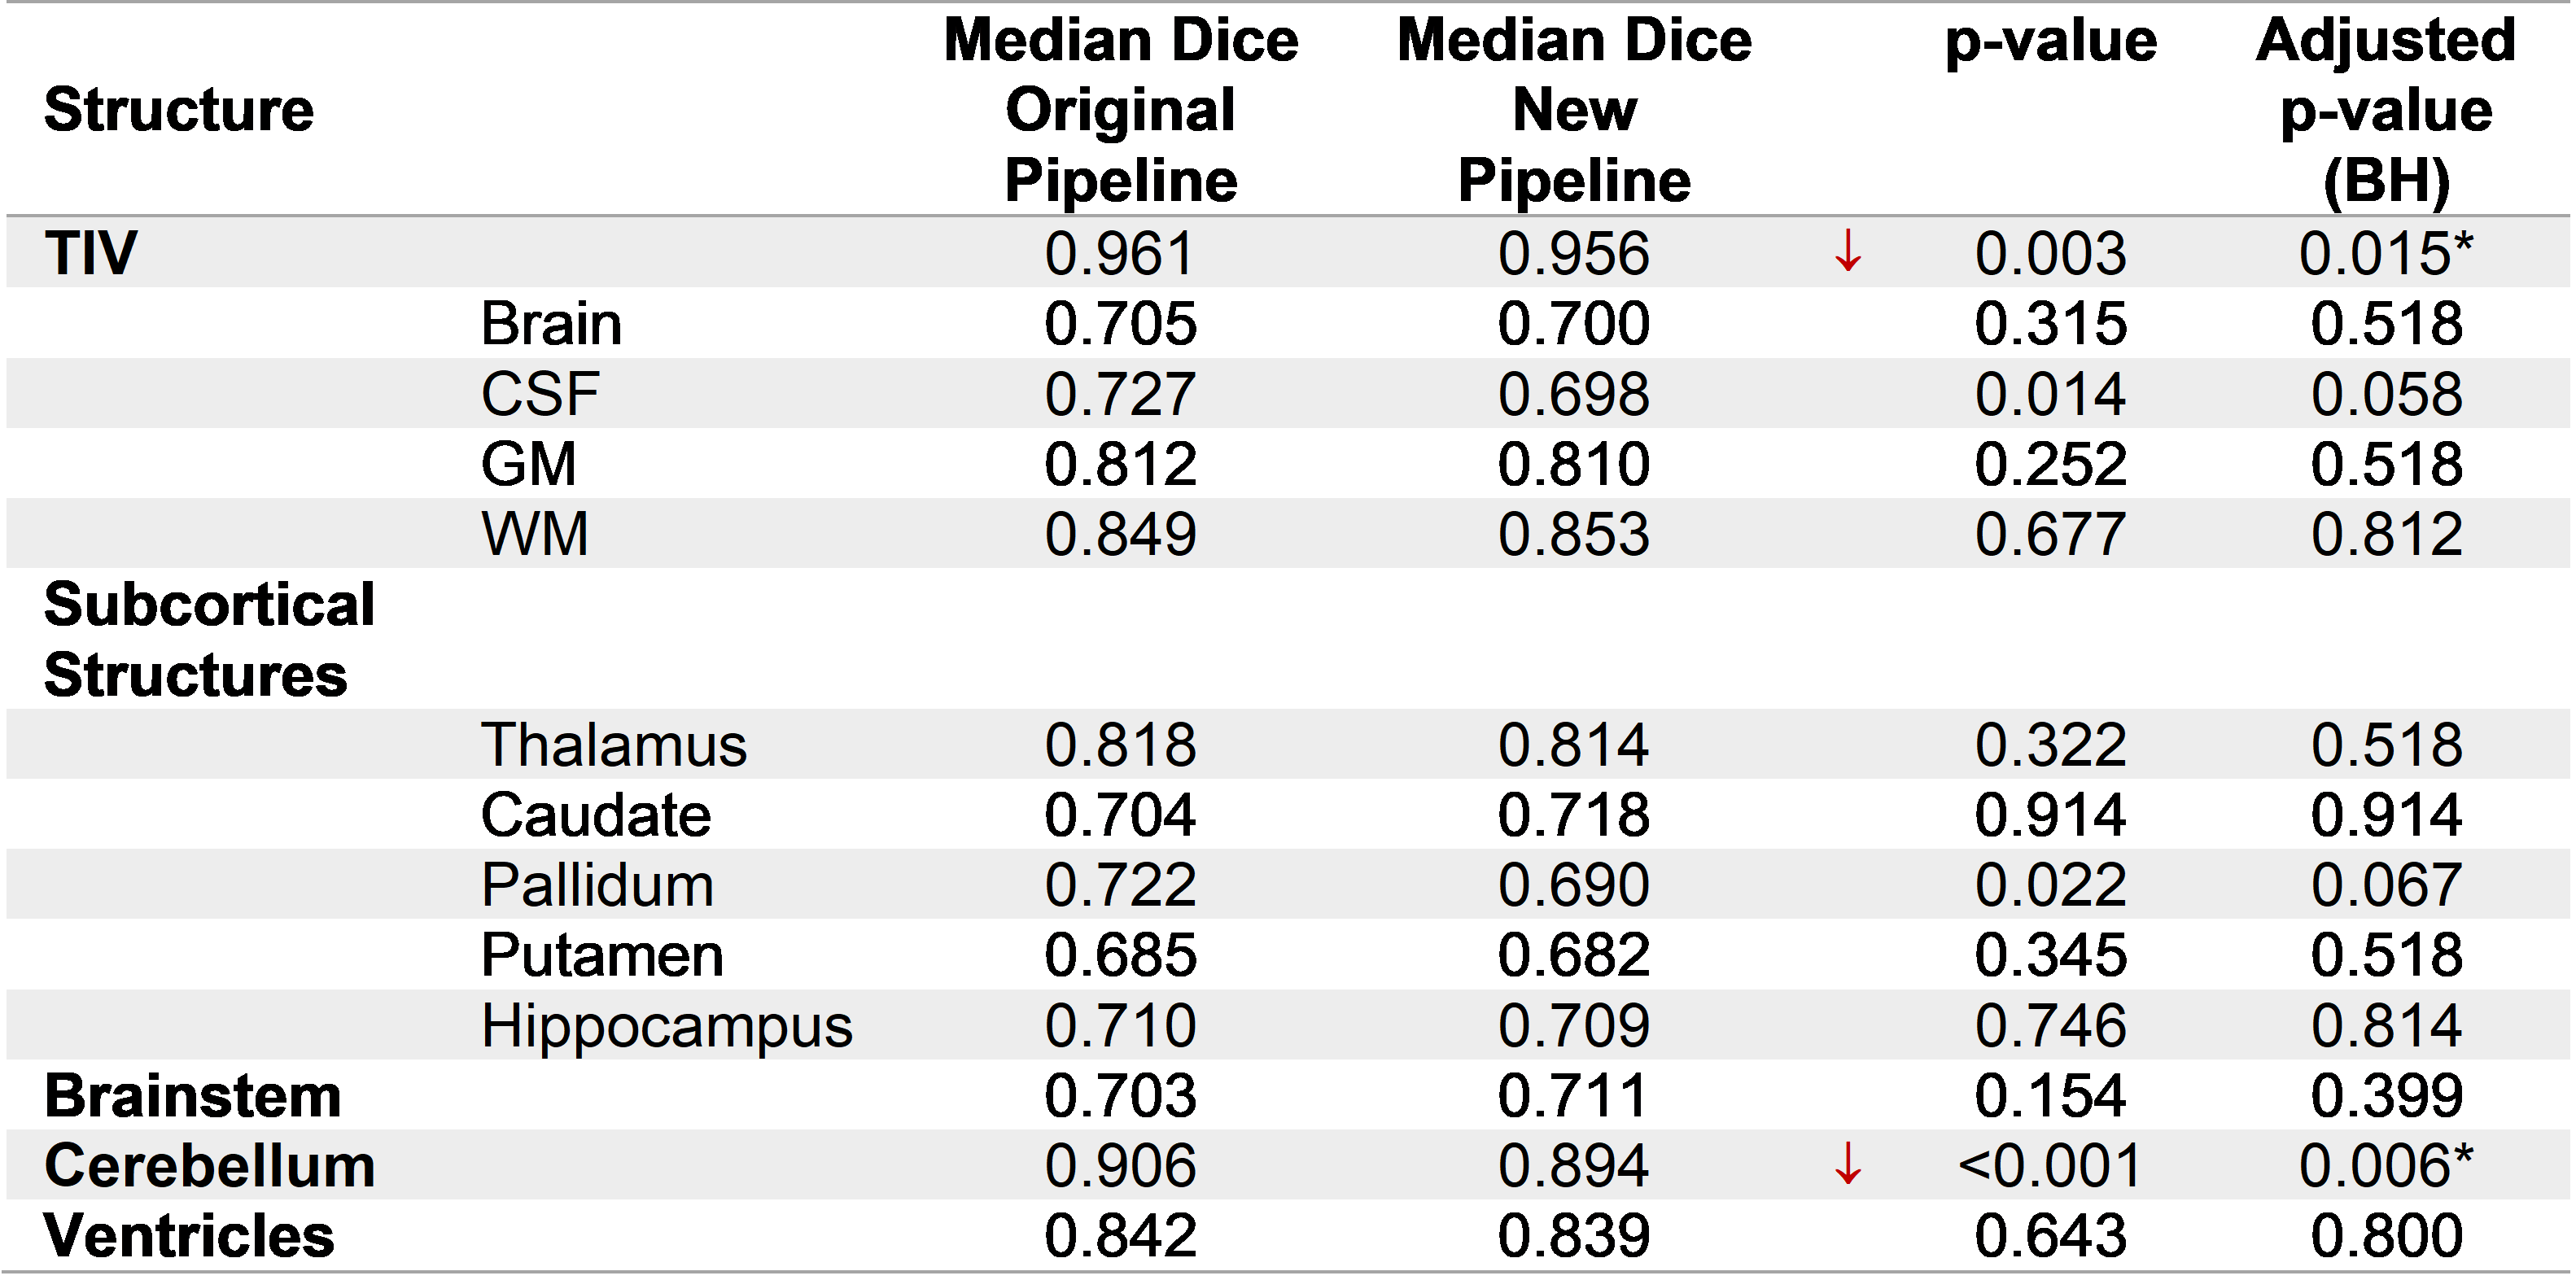Click the Median Dice New Pipeline header
Screen dimensions: 2576x1280
pyautogui.click(x=1573, y=109)
